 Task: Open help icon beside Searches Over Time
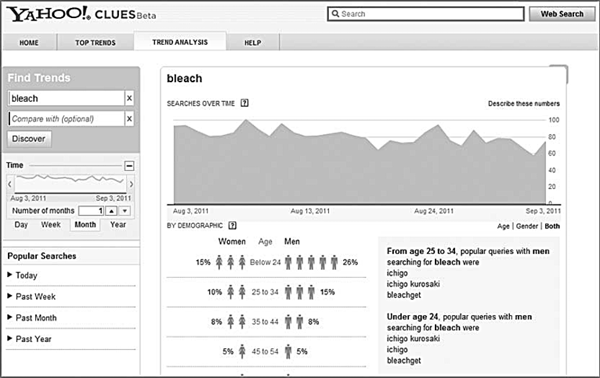pos(245,103)
